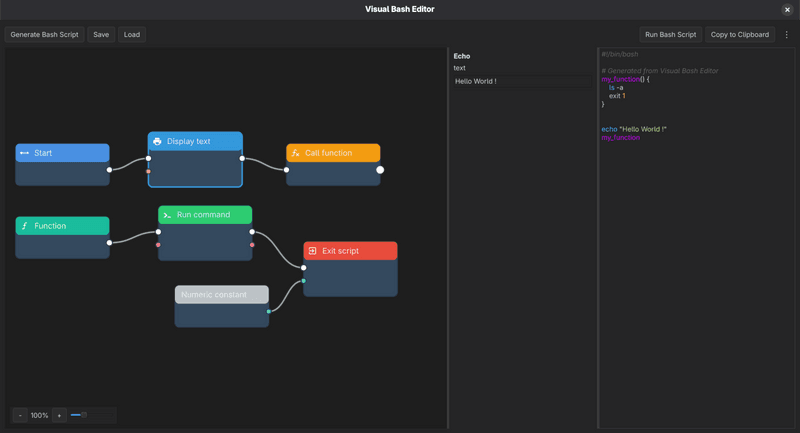Click the 100% zoom level label
This screenshot has width=800, height=433.
click(x=39, y=415)
